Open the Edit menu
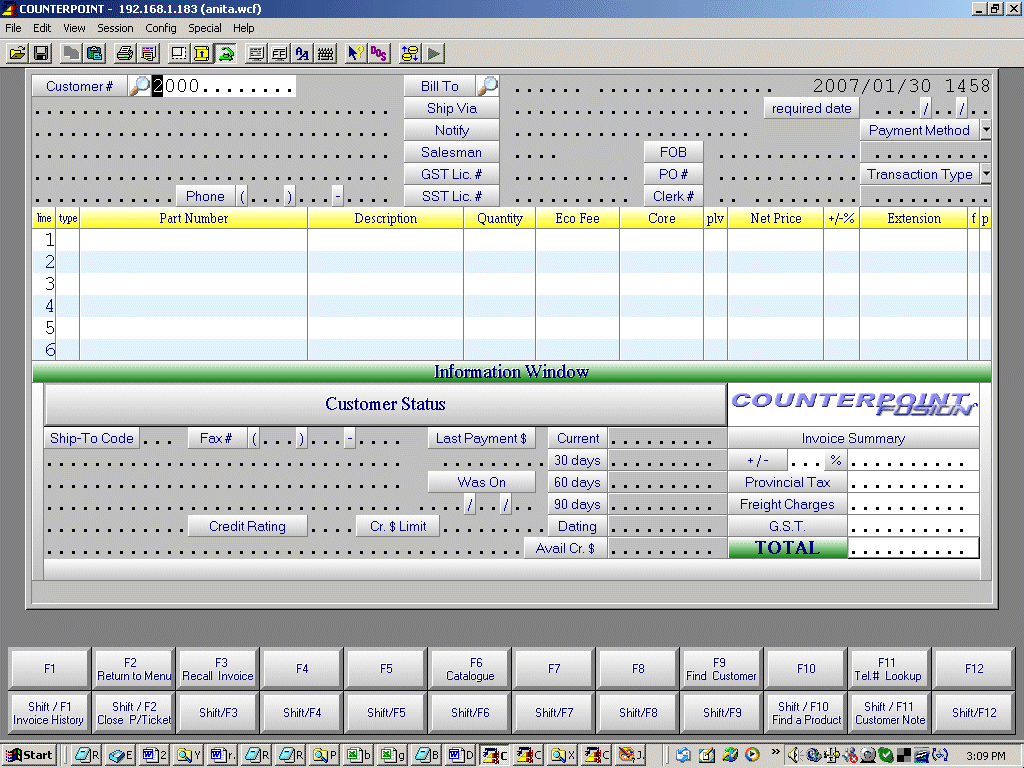This screenshot has width=1024, height=768. point(42,28)
